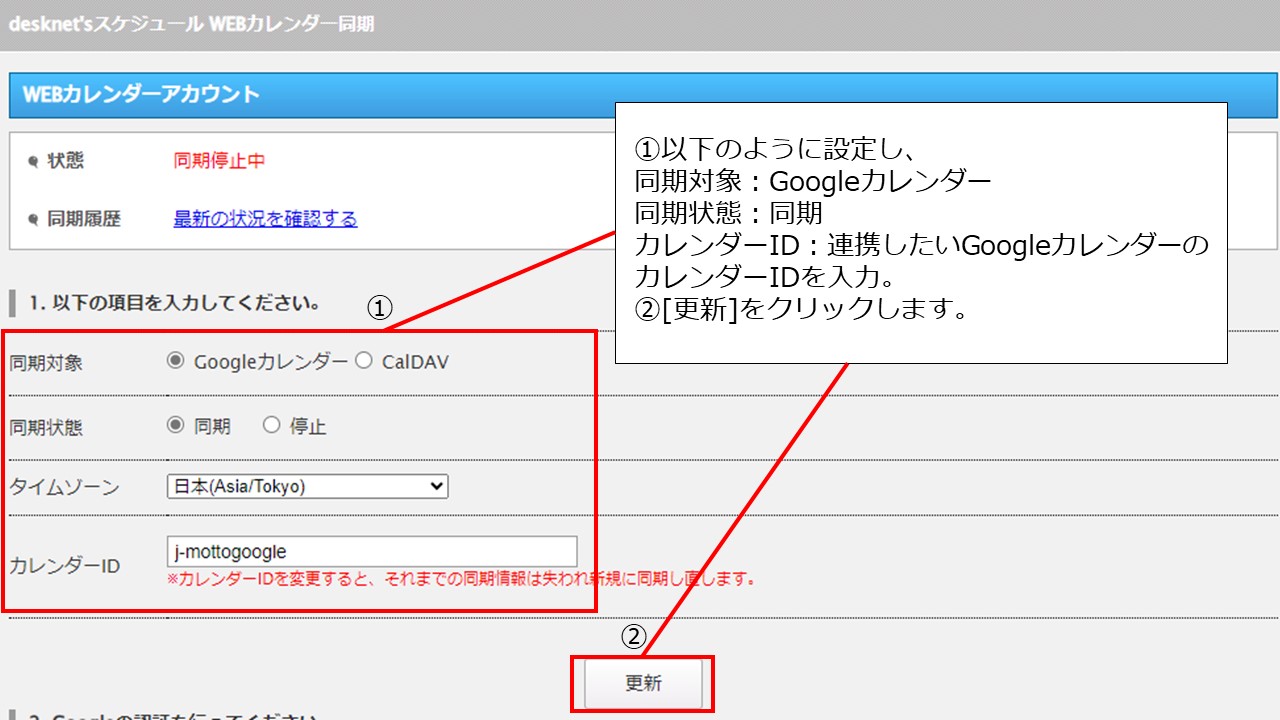Click the circled number ② marker
The width and height of the screenshot is (1280, 720).
[x=634, y=637]
